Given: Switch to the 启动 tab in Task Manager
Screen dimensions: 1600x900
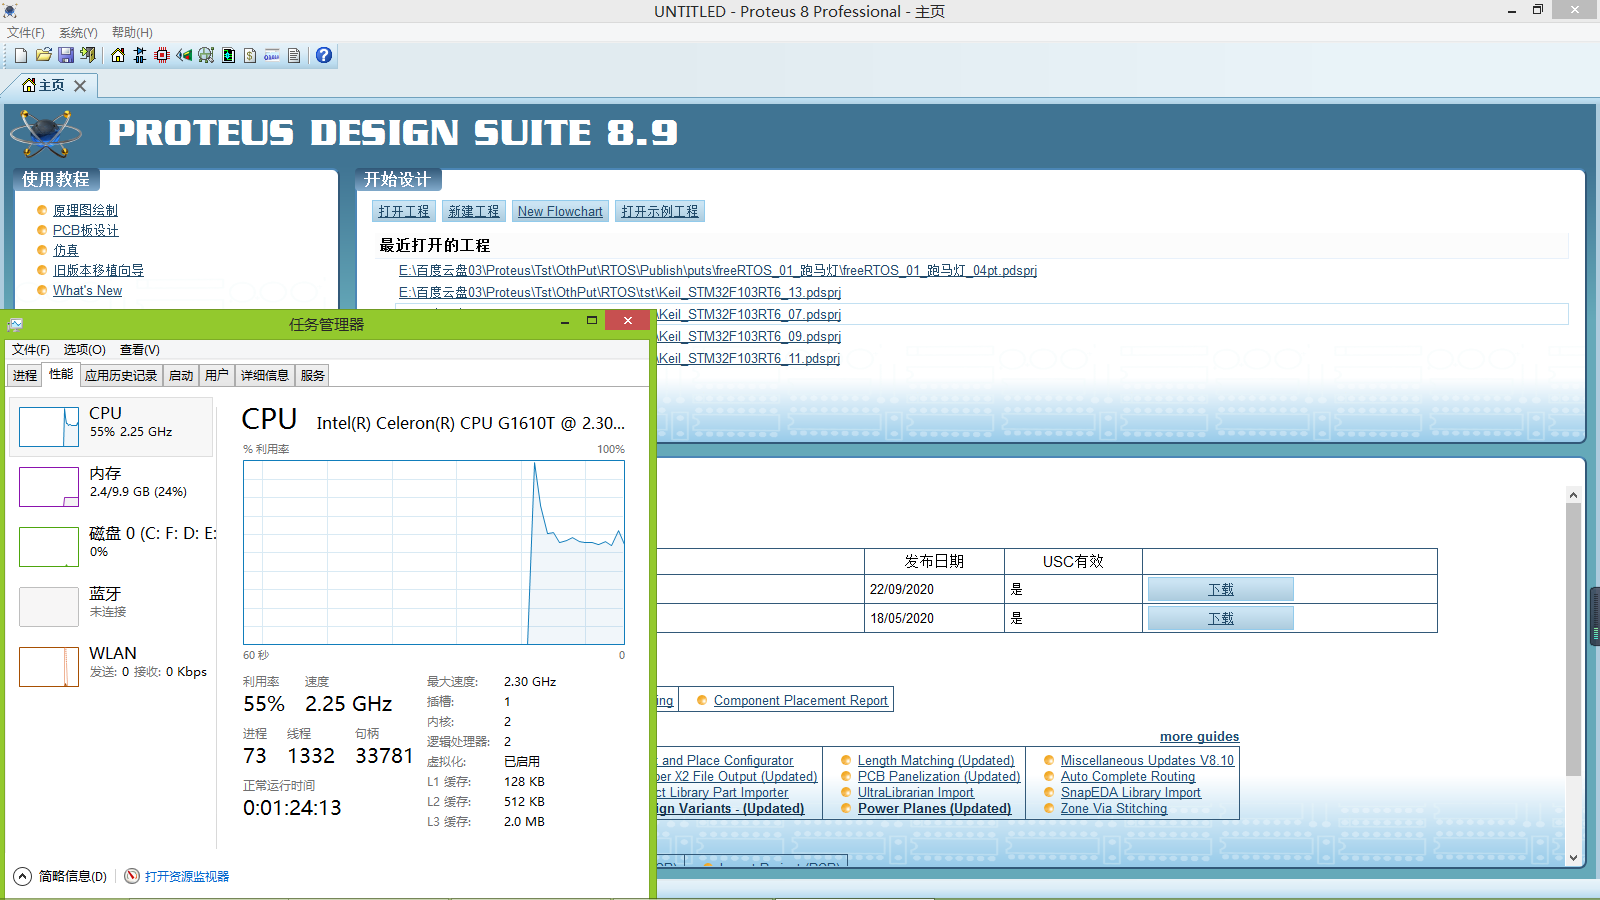Looking at the screenshot, I should coord(181,376).
